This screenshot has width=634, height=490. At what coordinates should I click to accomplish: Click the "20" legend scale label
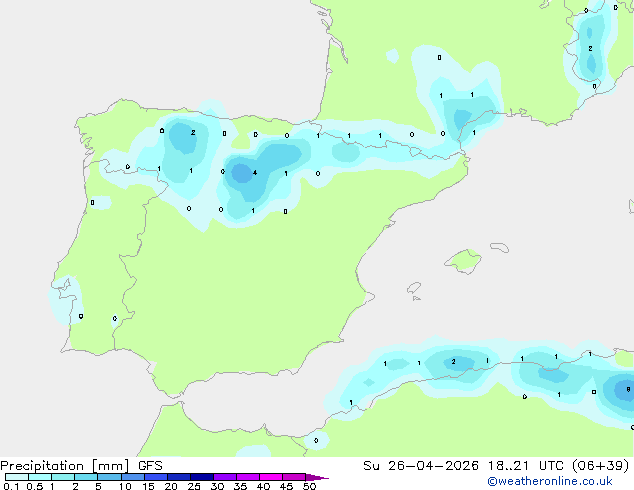(x=171, y=486)
